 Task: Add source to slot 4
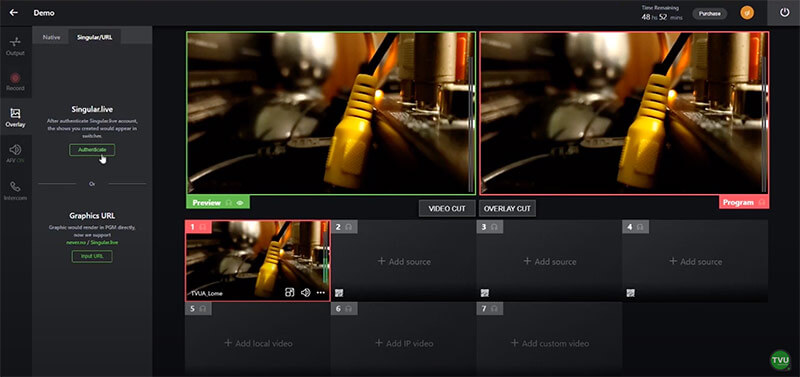point(695,261)
